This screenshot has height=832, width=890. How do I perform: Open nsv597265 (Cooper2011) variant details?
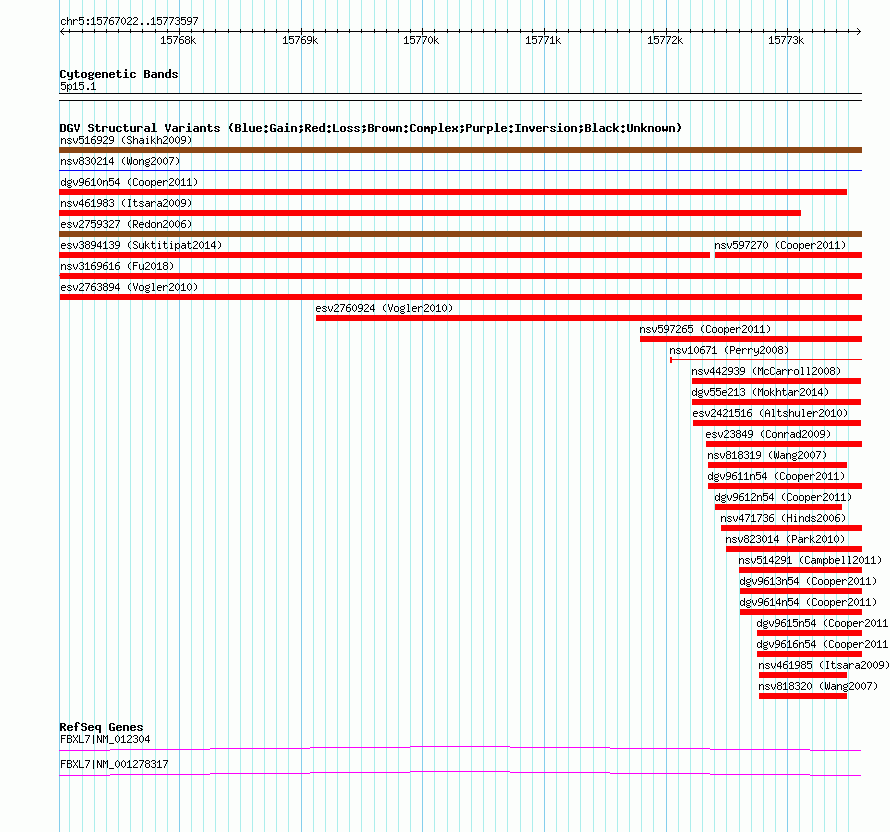click(x=705, y=329)
